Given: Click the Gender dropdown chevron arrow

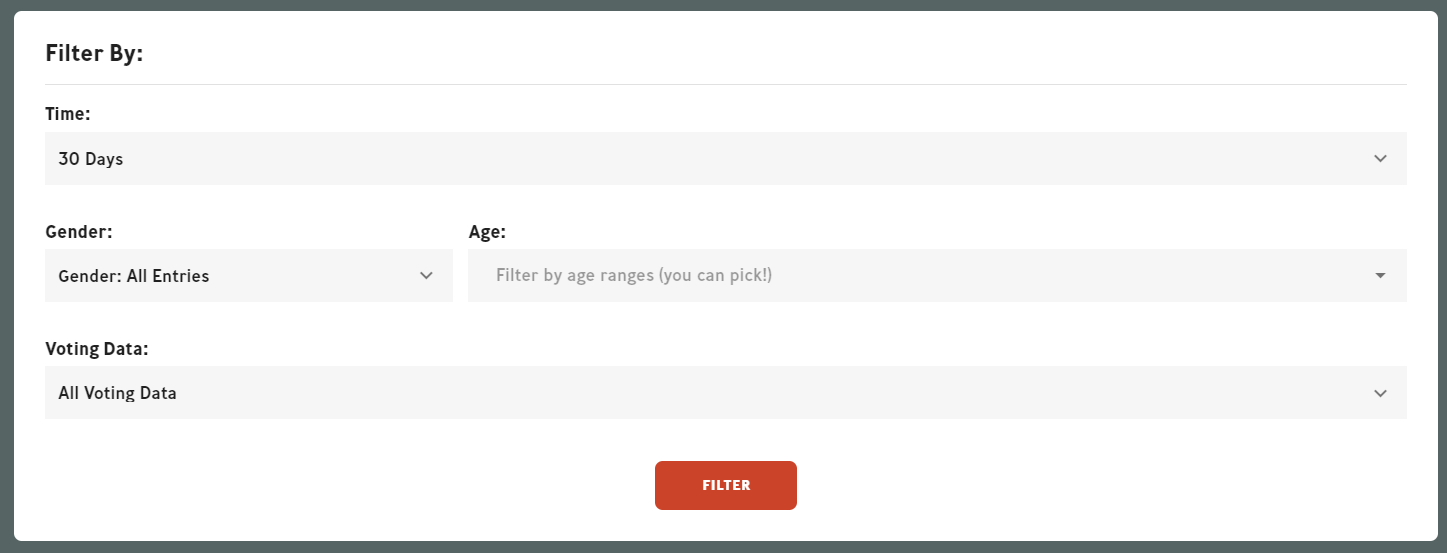Looking at the screenshot, I should (426, 276).
